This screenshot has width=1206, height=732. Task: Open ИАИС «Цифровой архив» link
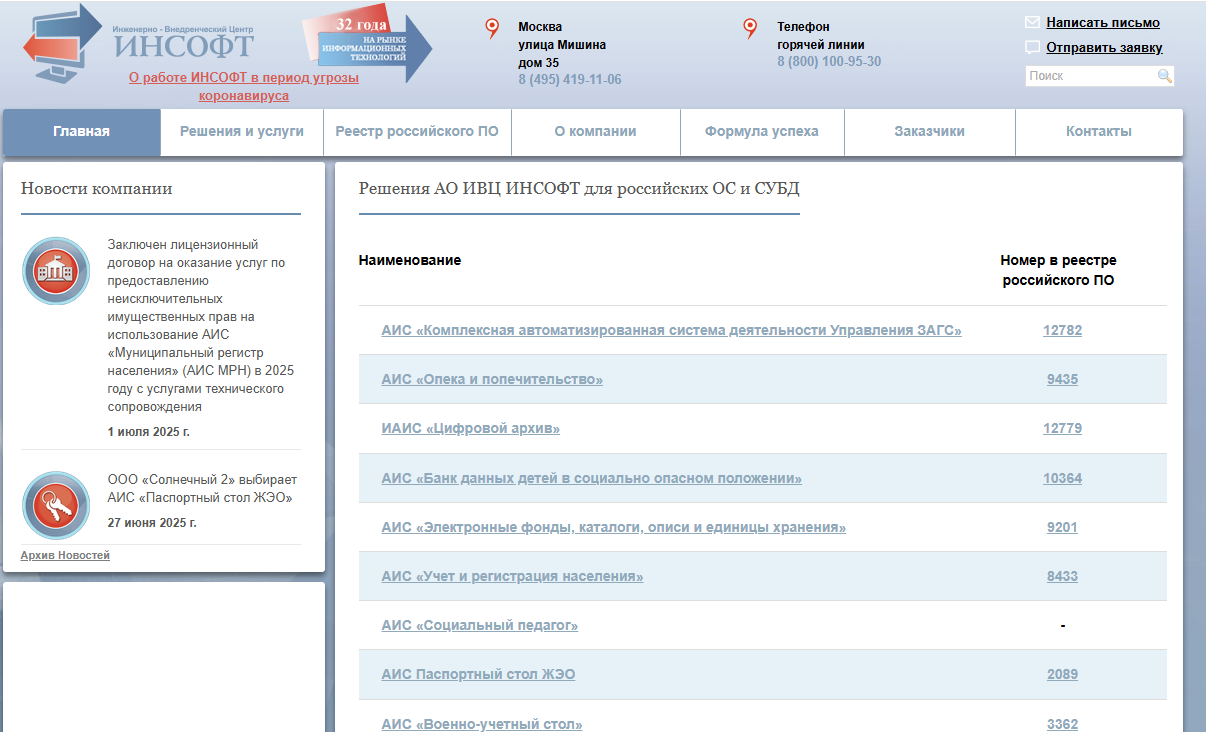click(x=470, y=428)
